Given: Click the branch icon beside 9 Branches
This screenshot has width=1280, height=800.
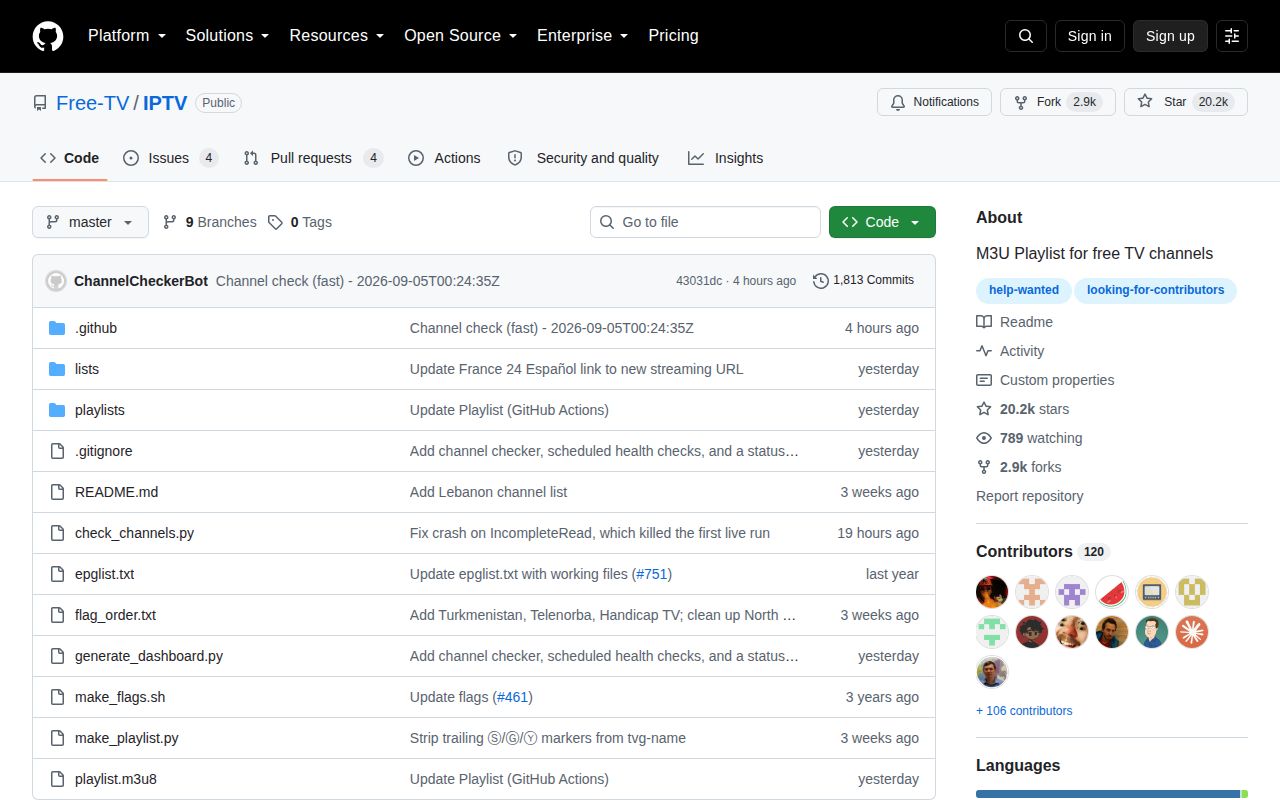Looking at the screenshot, I should (170, 222).
